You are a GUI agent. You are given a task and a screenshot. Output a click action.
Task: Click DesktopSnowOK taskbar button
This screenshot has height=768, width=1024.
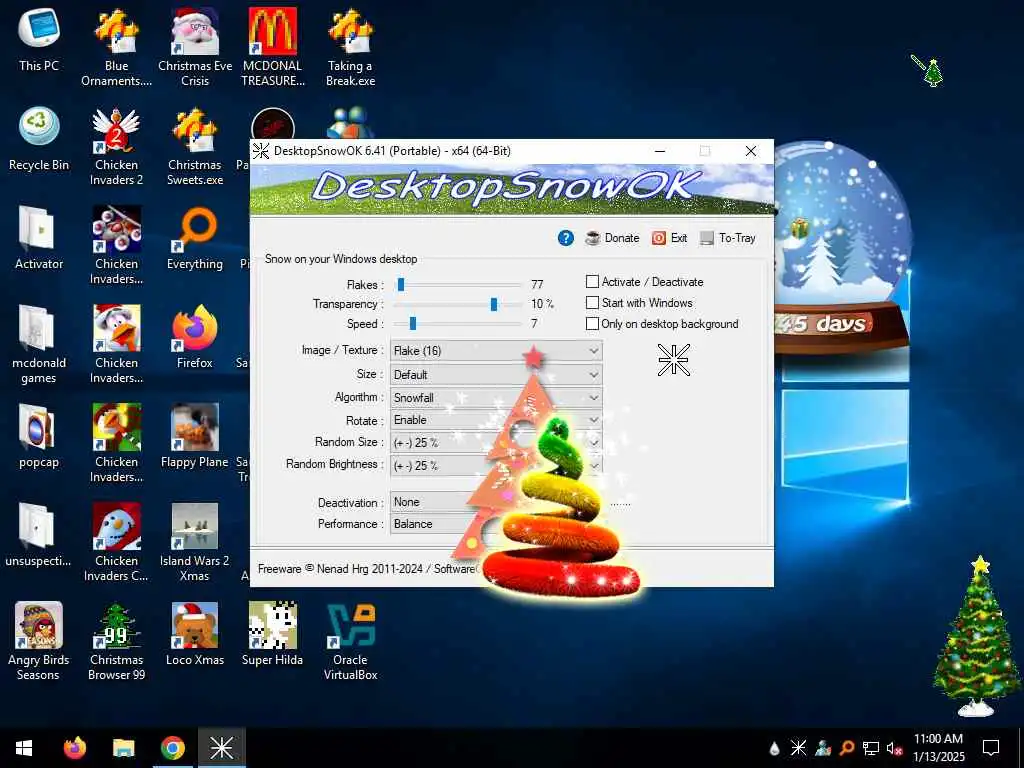click(x=221, y=748)
